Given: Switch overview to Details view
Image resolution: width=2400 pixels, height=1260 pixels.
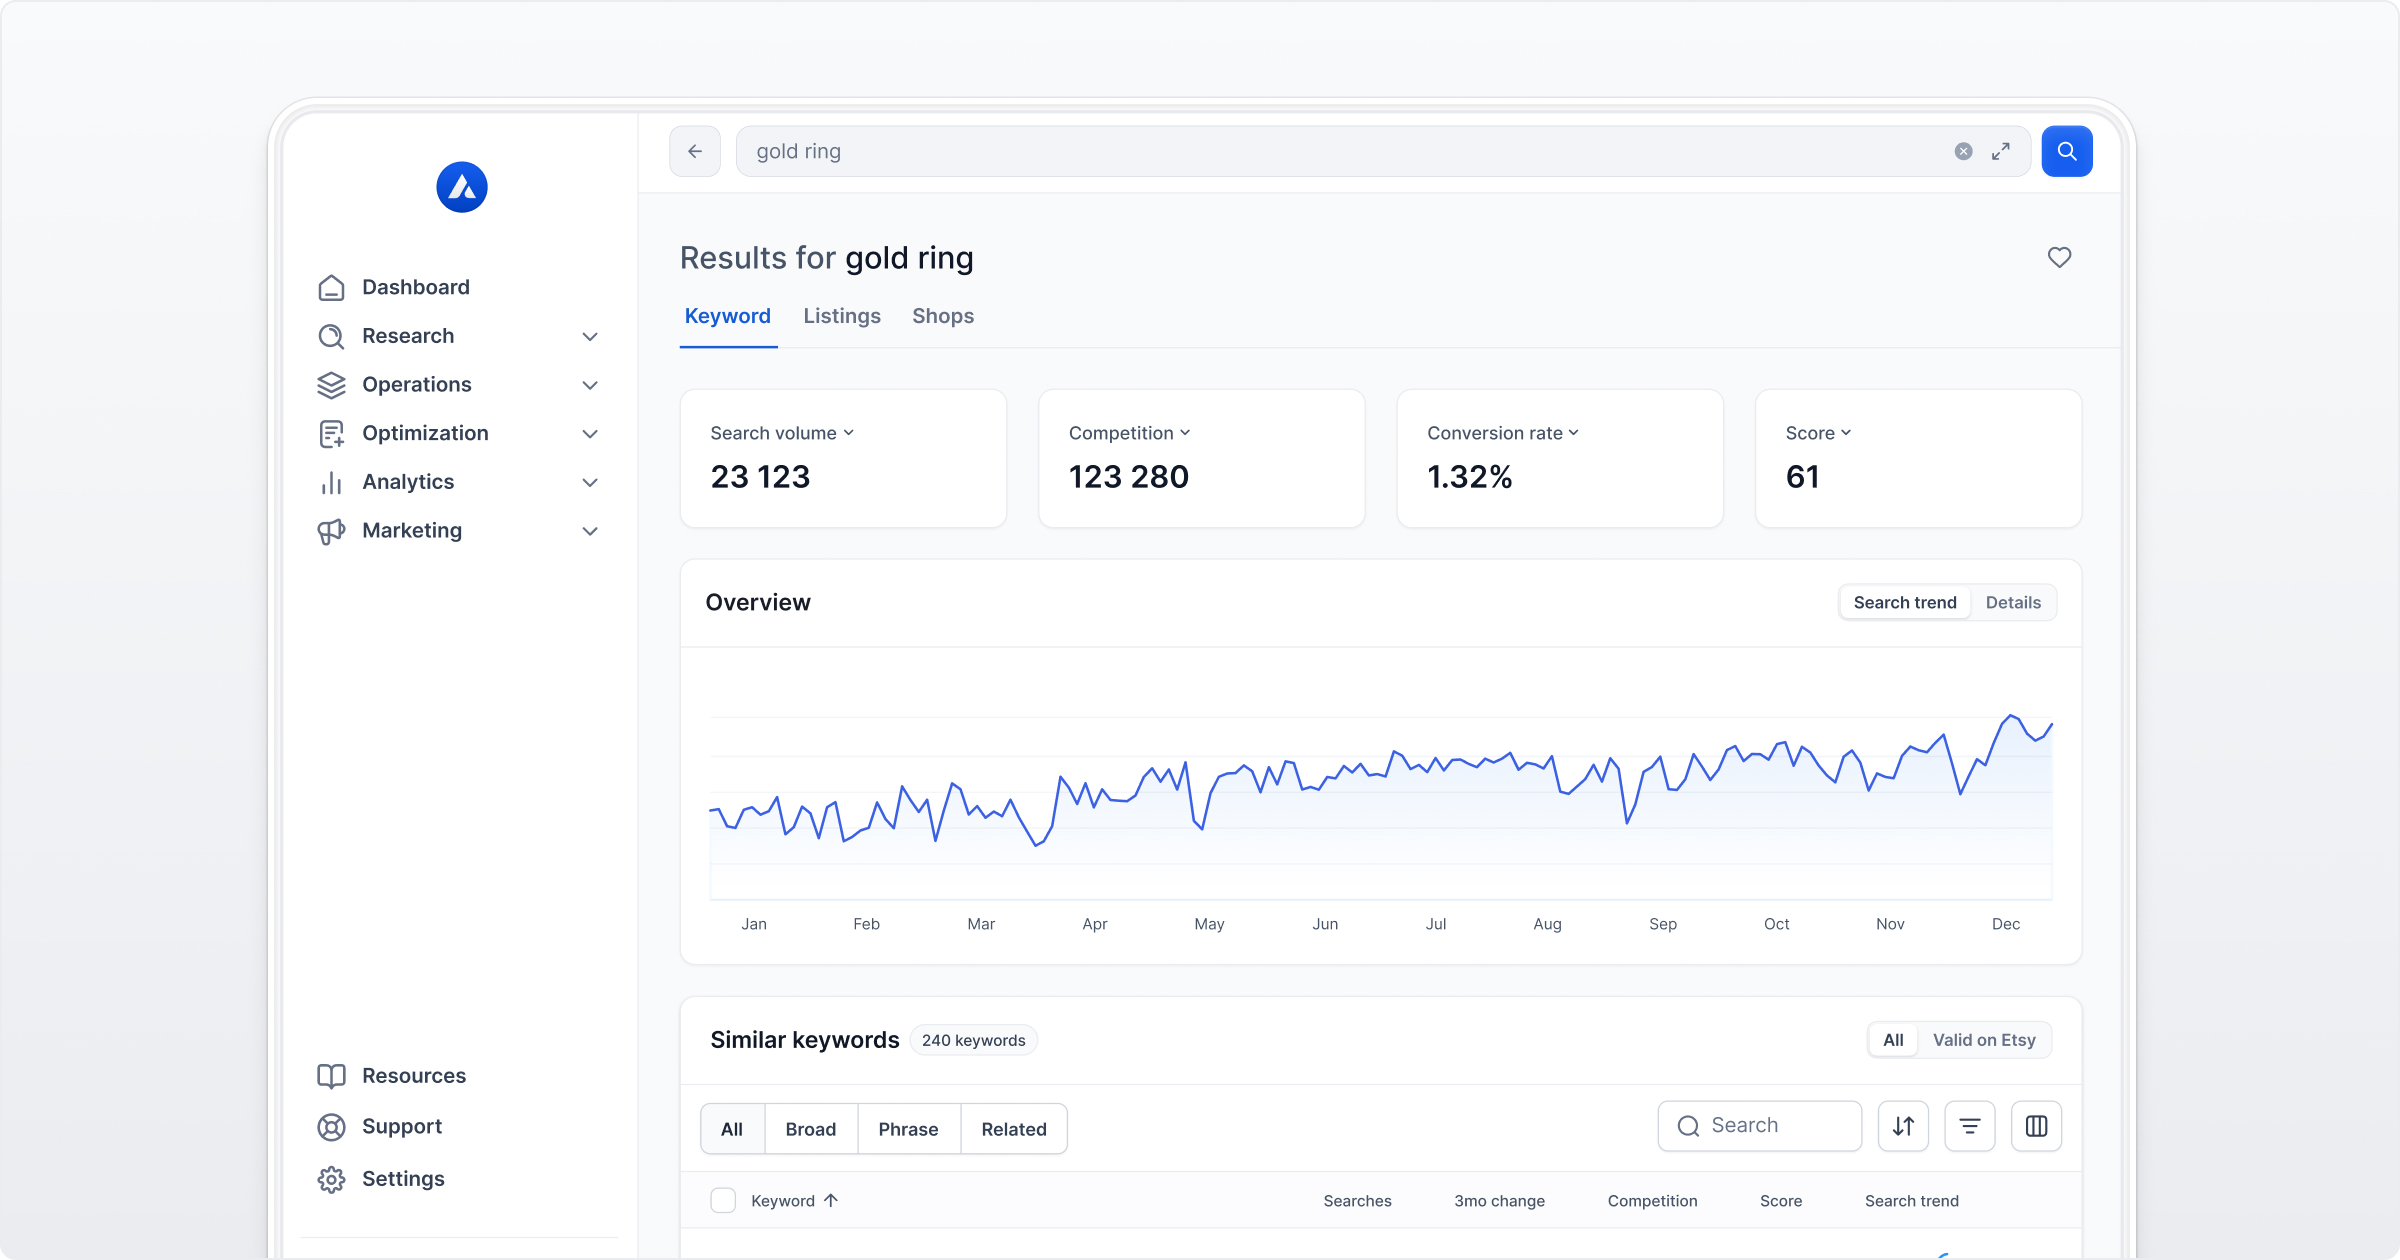Looking at the screenshot, I should pyautogui.click(x=2012, y=602).
